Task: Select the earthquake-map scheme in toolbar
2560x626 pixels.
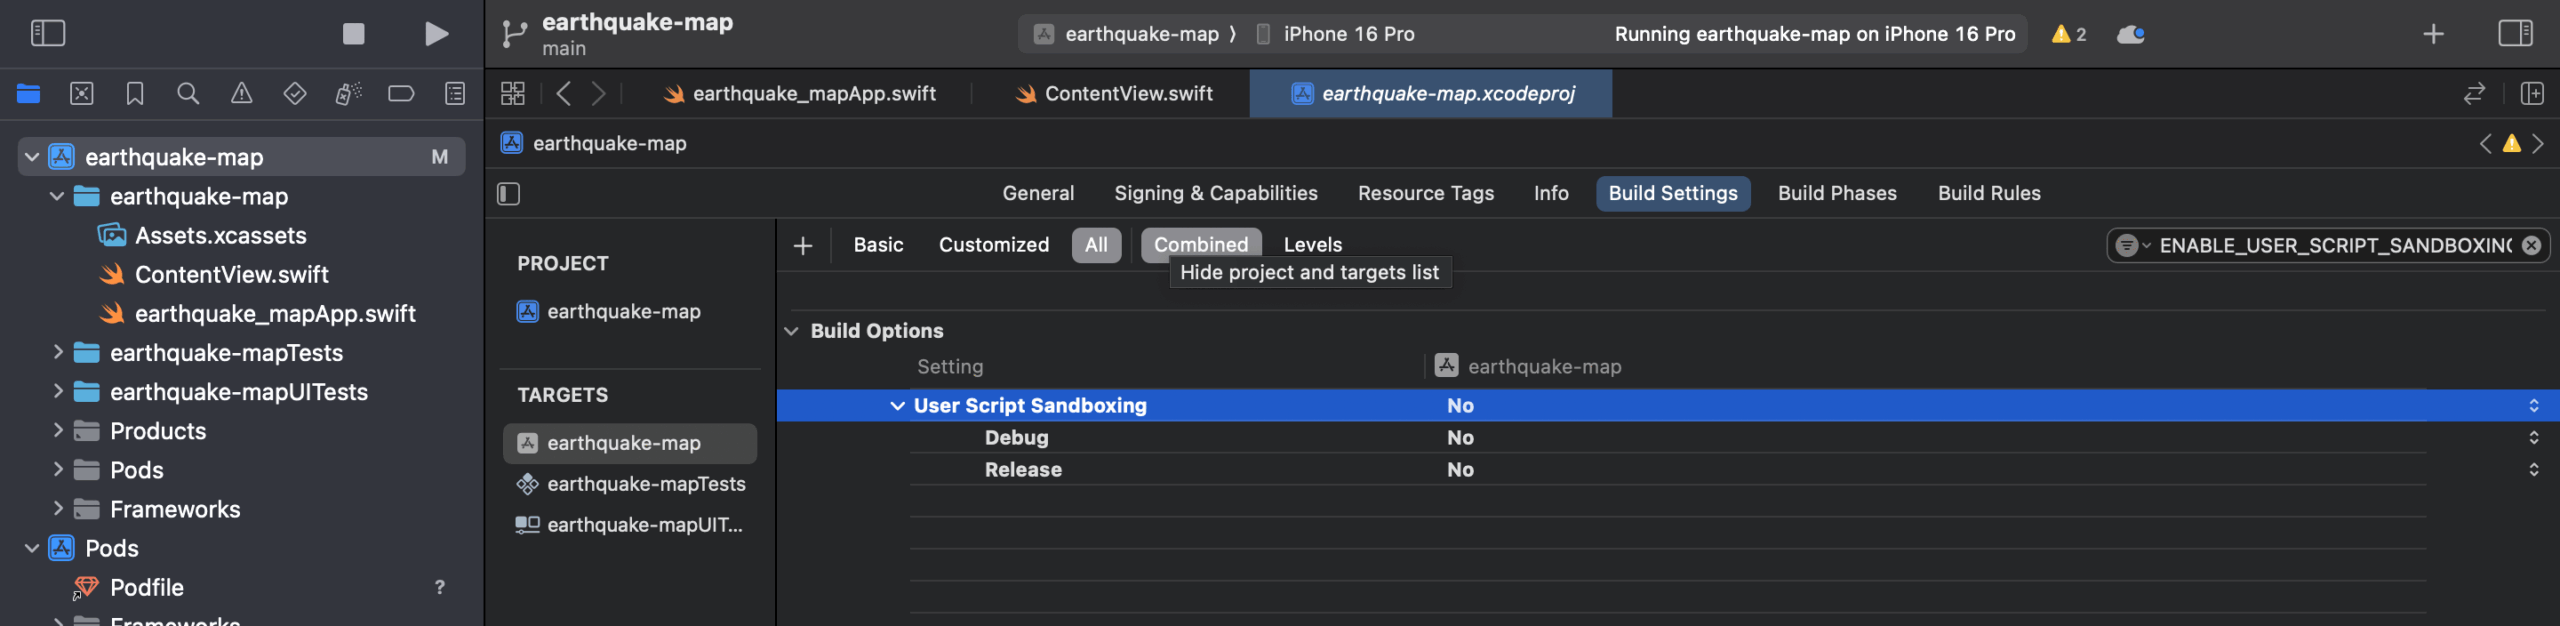Action: [1126, 34]
